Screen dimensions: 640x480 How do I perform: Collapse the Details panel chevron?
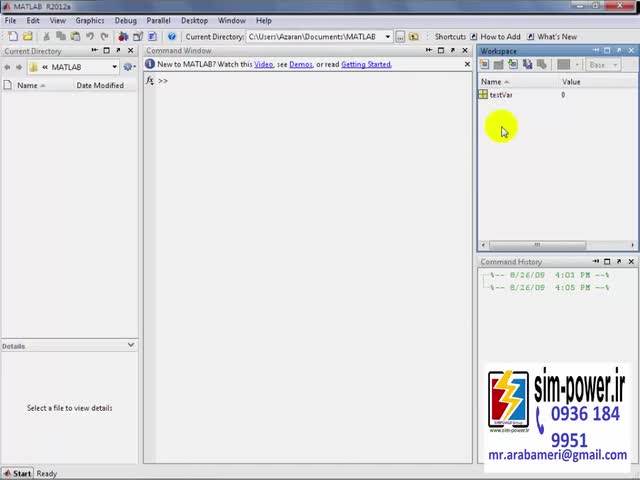[x=131, y=345]
